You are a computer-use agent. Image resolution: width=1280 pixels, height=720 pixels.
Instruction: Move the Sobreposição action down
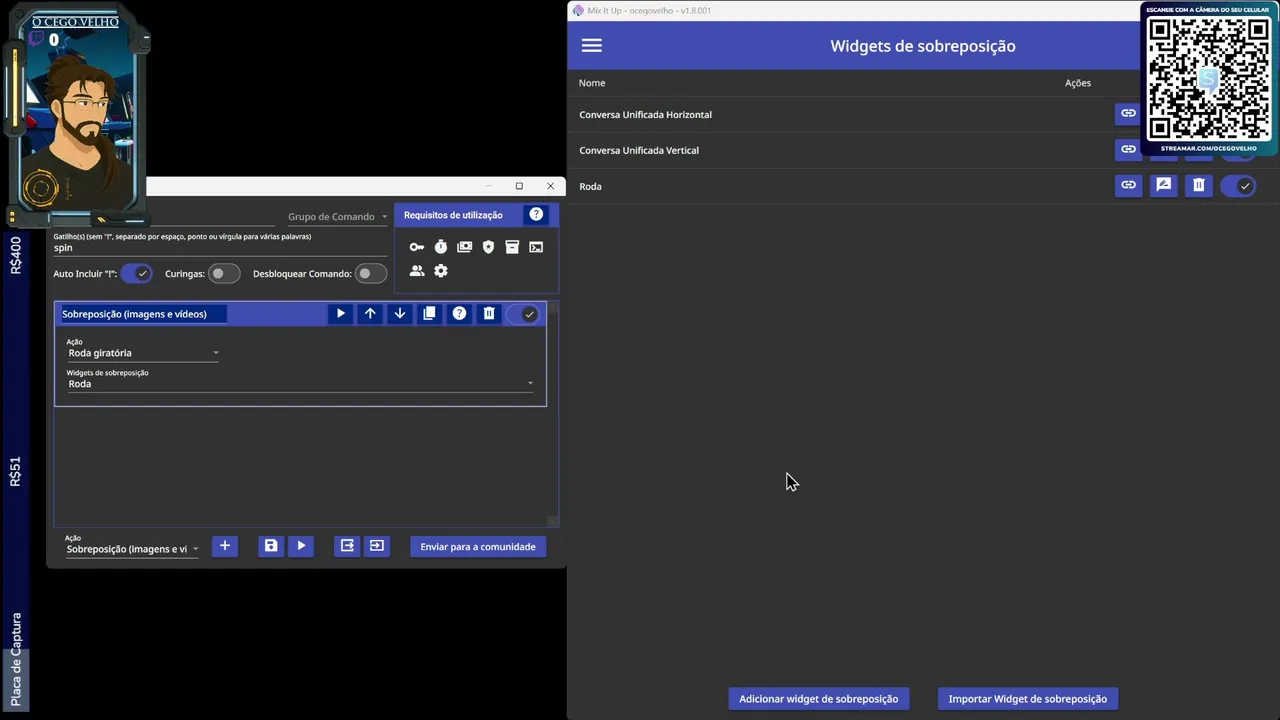pos(400,314)
